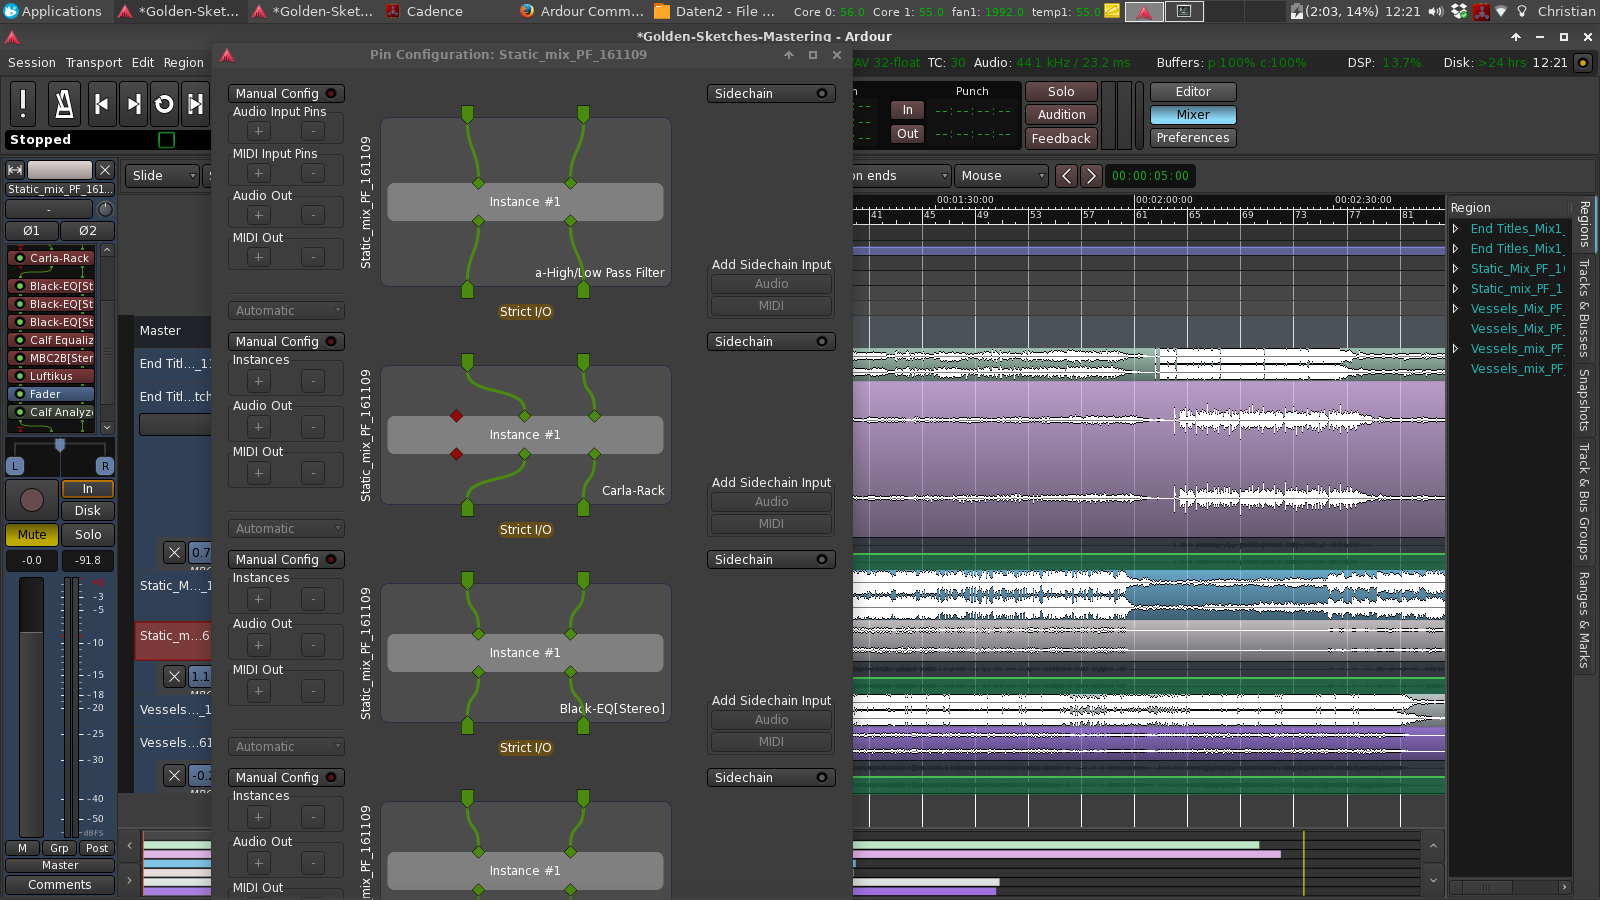Toggle the metronome click button
This screenshot has height=900, width=1600.
tap(63, 104)
